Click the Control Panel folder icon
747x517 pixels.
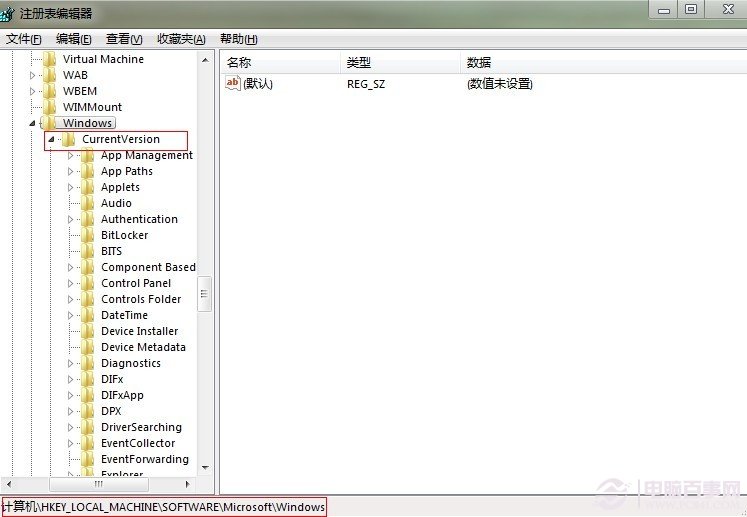pyautogui.click(x=88, y=283)
